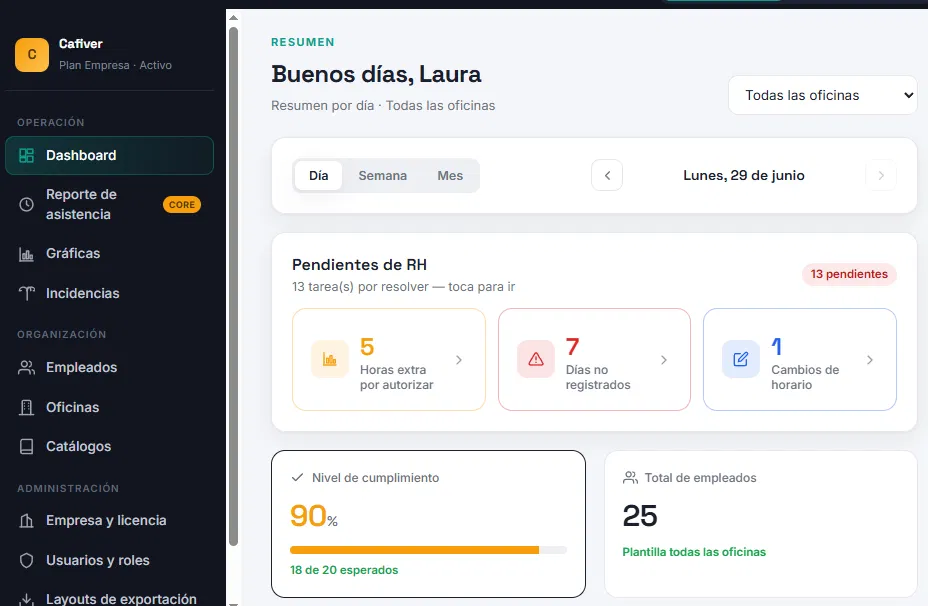The width and height of the screenshot is (928, 606).
Task: Click the 18 de 20 esperados text
Action: coord(344,570)
